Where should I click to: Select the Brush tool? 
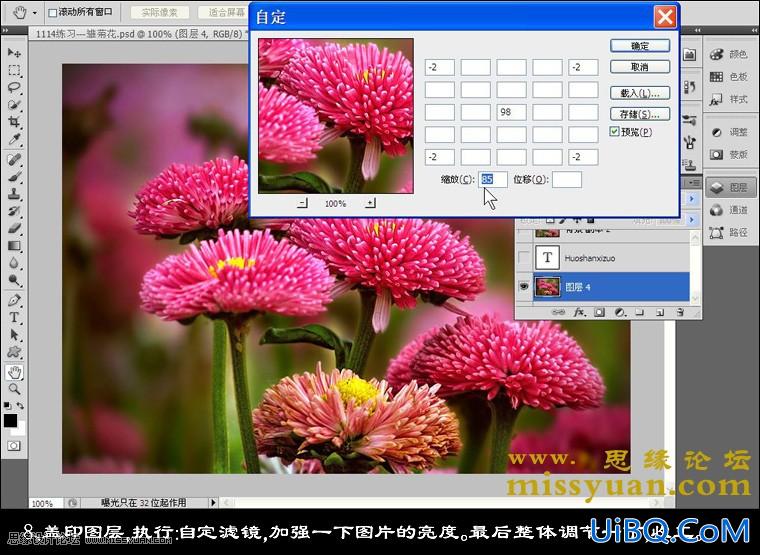click(14, 176)
